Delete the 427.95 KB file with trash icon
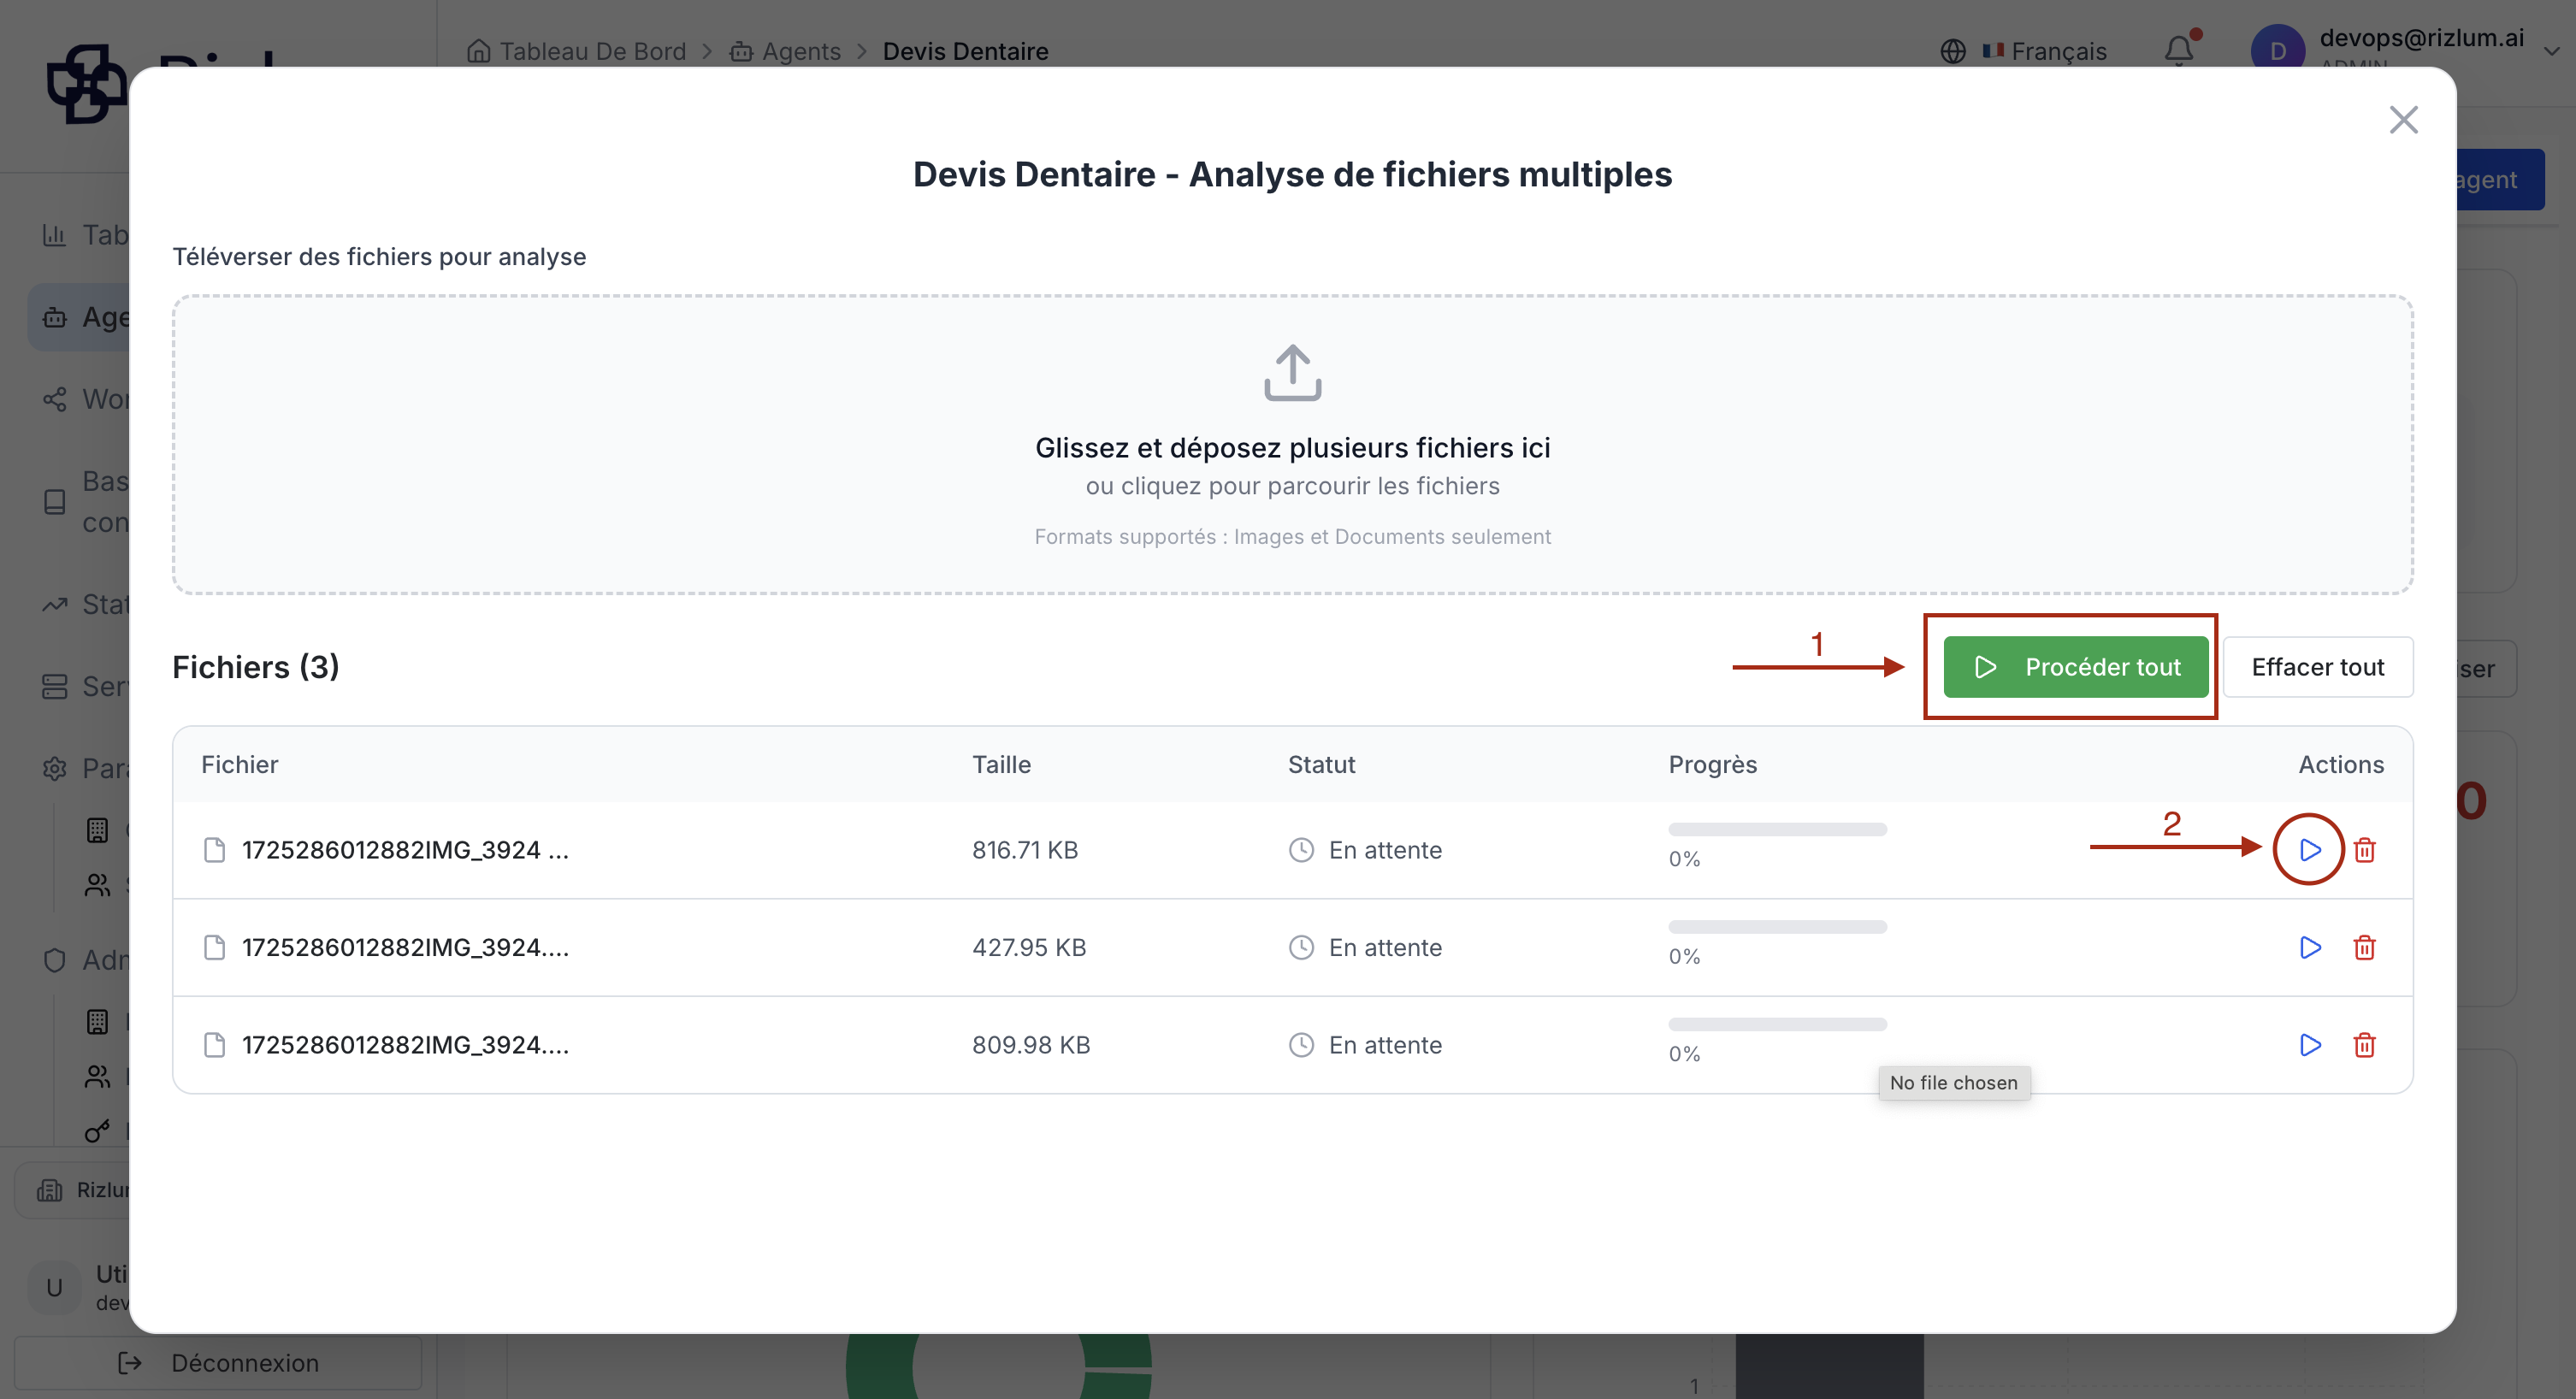Screen dimensions: 2576x1399 click(x=2364, y=947)
